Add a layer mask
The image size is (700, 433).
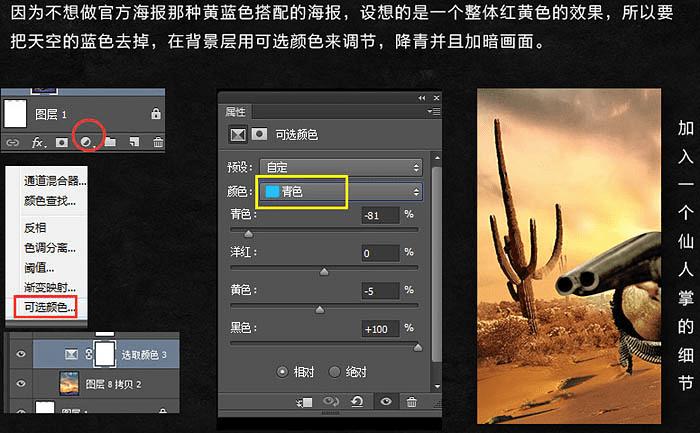pos(62,142)
